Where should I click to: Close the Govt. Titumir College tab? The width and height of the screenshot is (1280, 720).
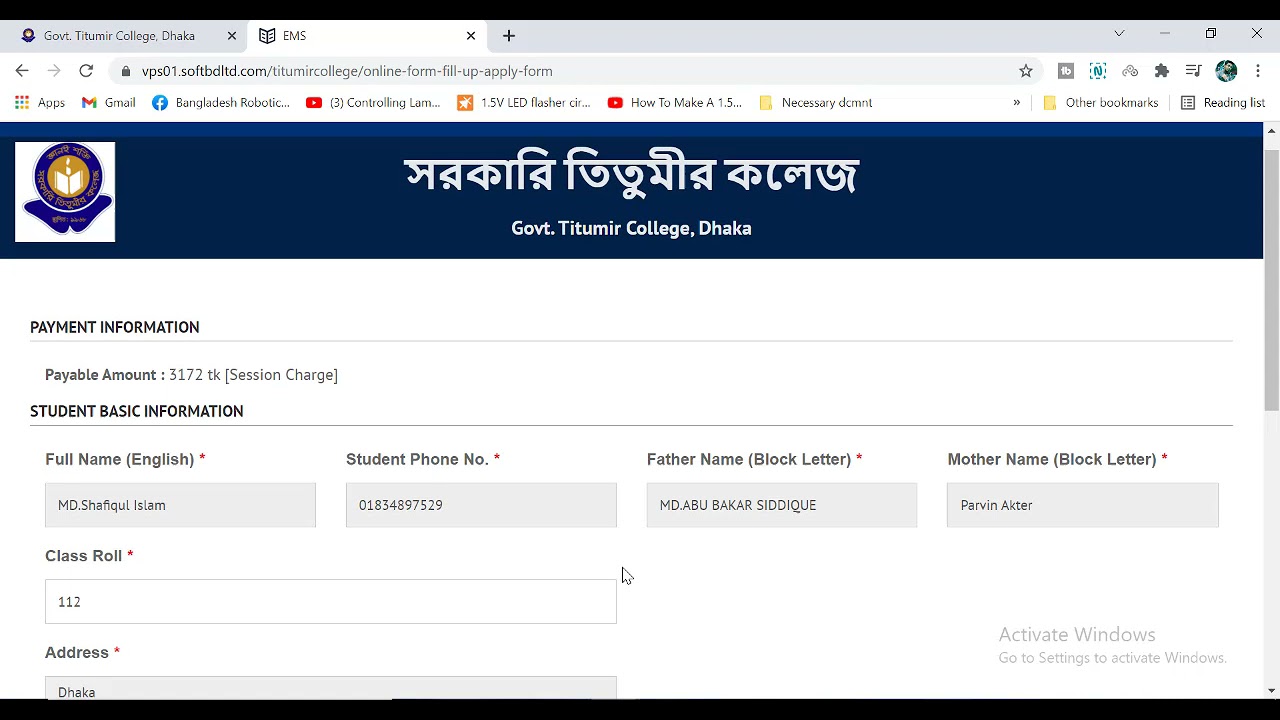coord(232,35)
